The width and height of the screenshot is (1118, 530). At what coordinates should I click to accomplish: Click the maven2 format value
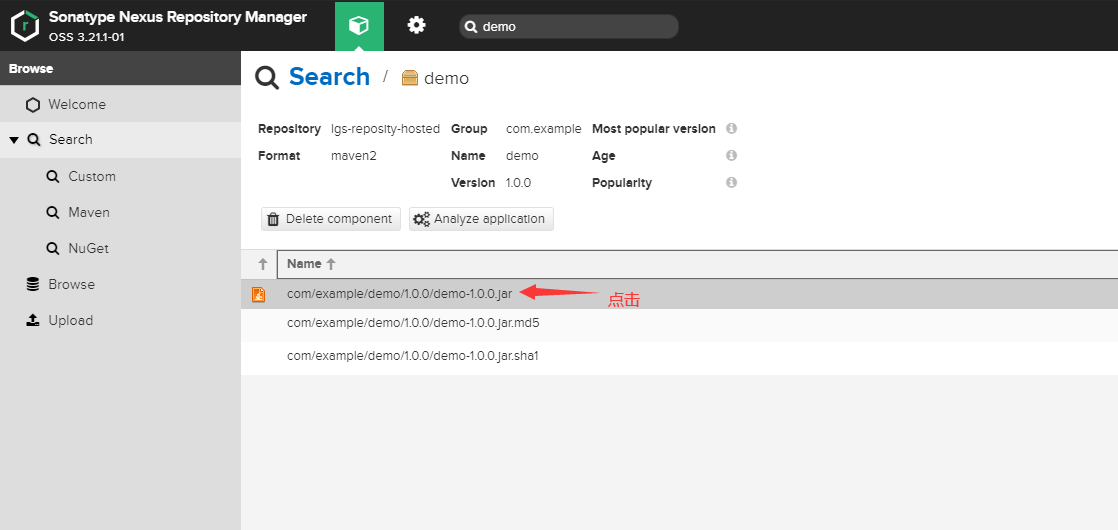tap(354, 156)
